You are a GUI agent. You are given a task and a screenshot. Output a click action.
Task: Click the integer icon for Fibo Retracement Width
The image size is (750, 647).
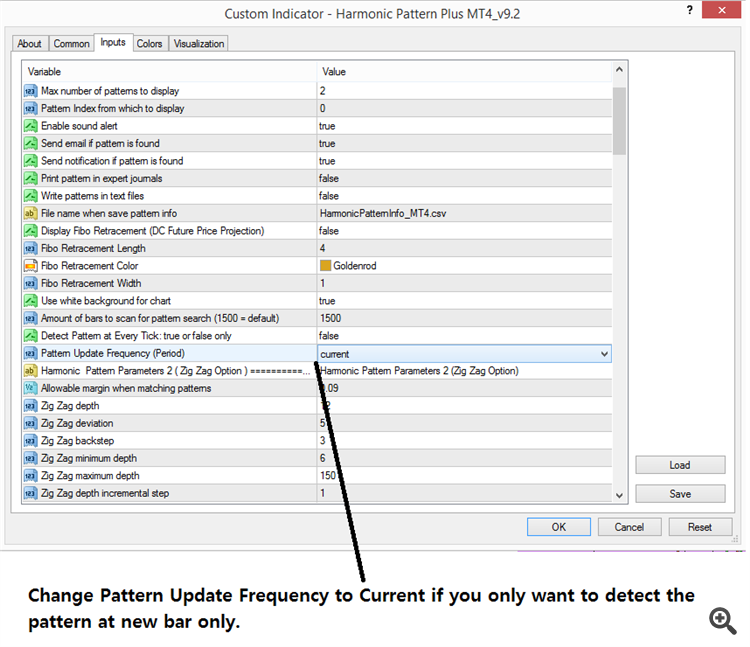[x=30, y=284]
